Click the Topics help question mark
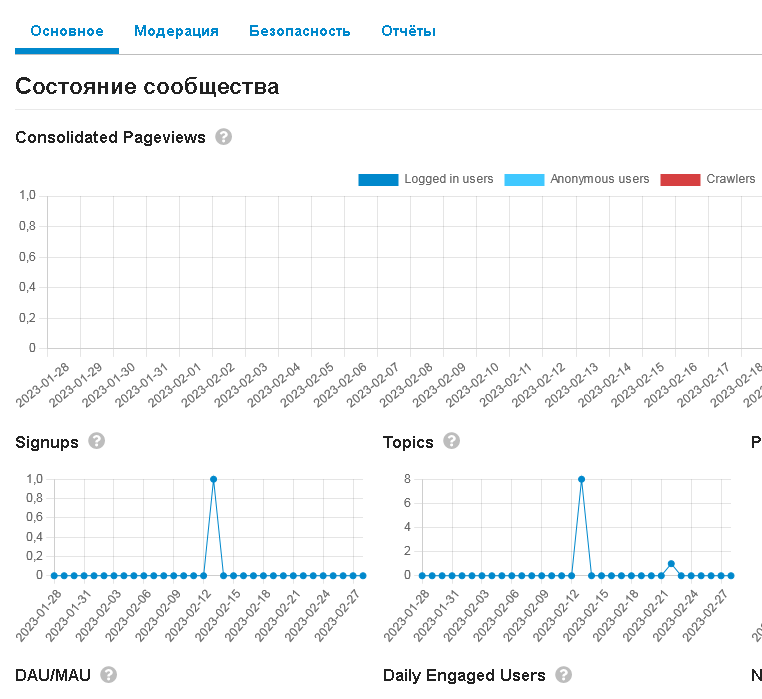 451,441
